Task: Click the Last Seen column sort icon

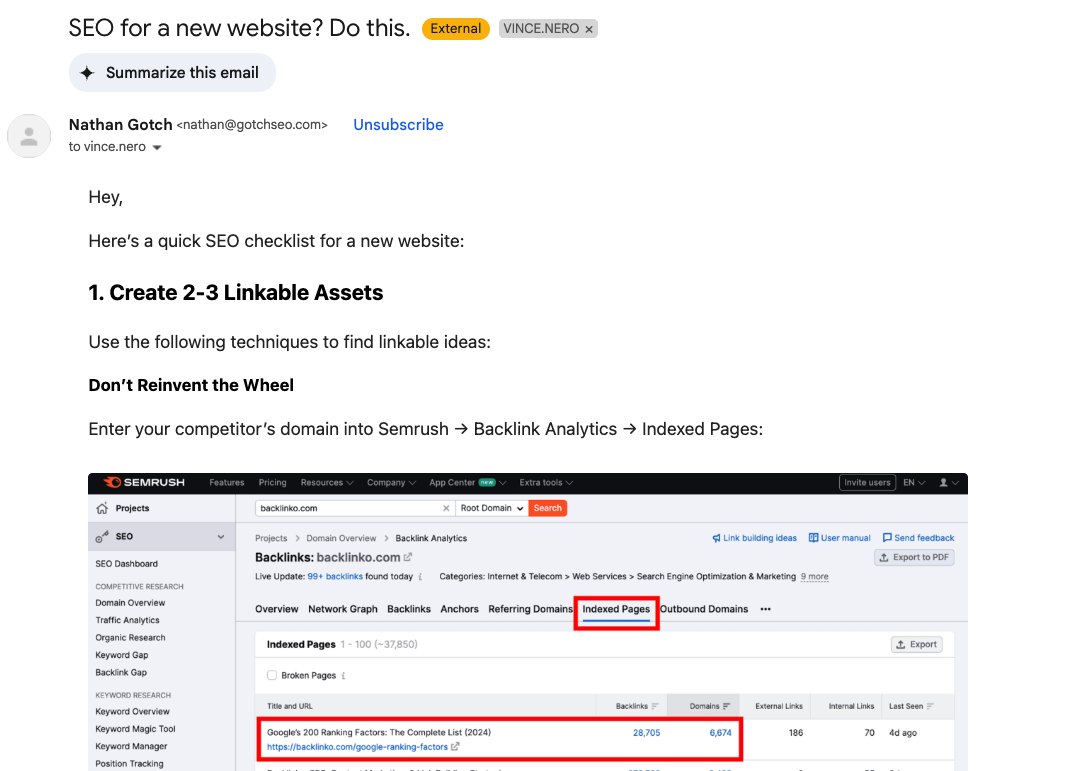Action: (930, 706)
